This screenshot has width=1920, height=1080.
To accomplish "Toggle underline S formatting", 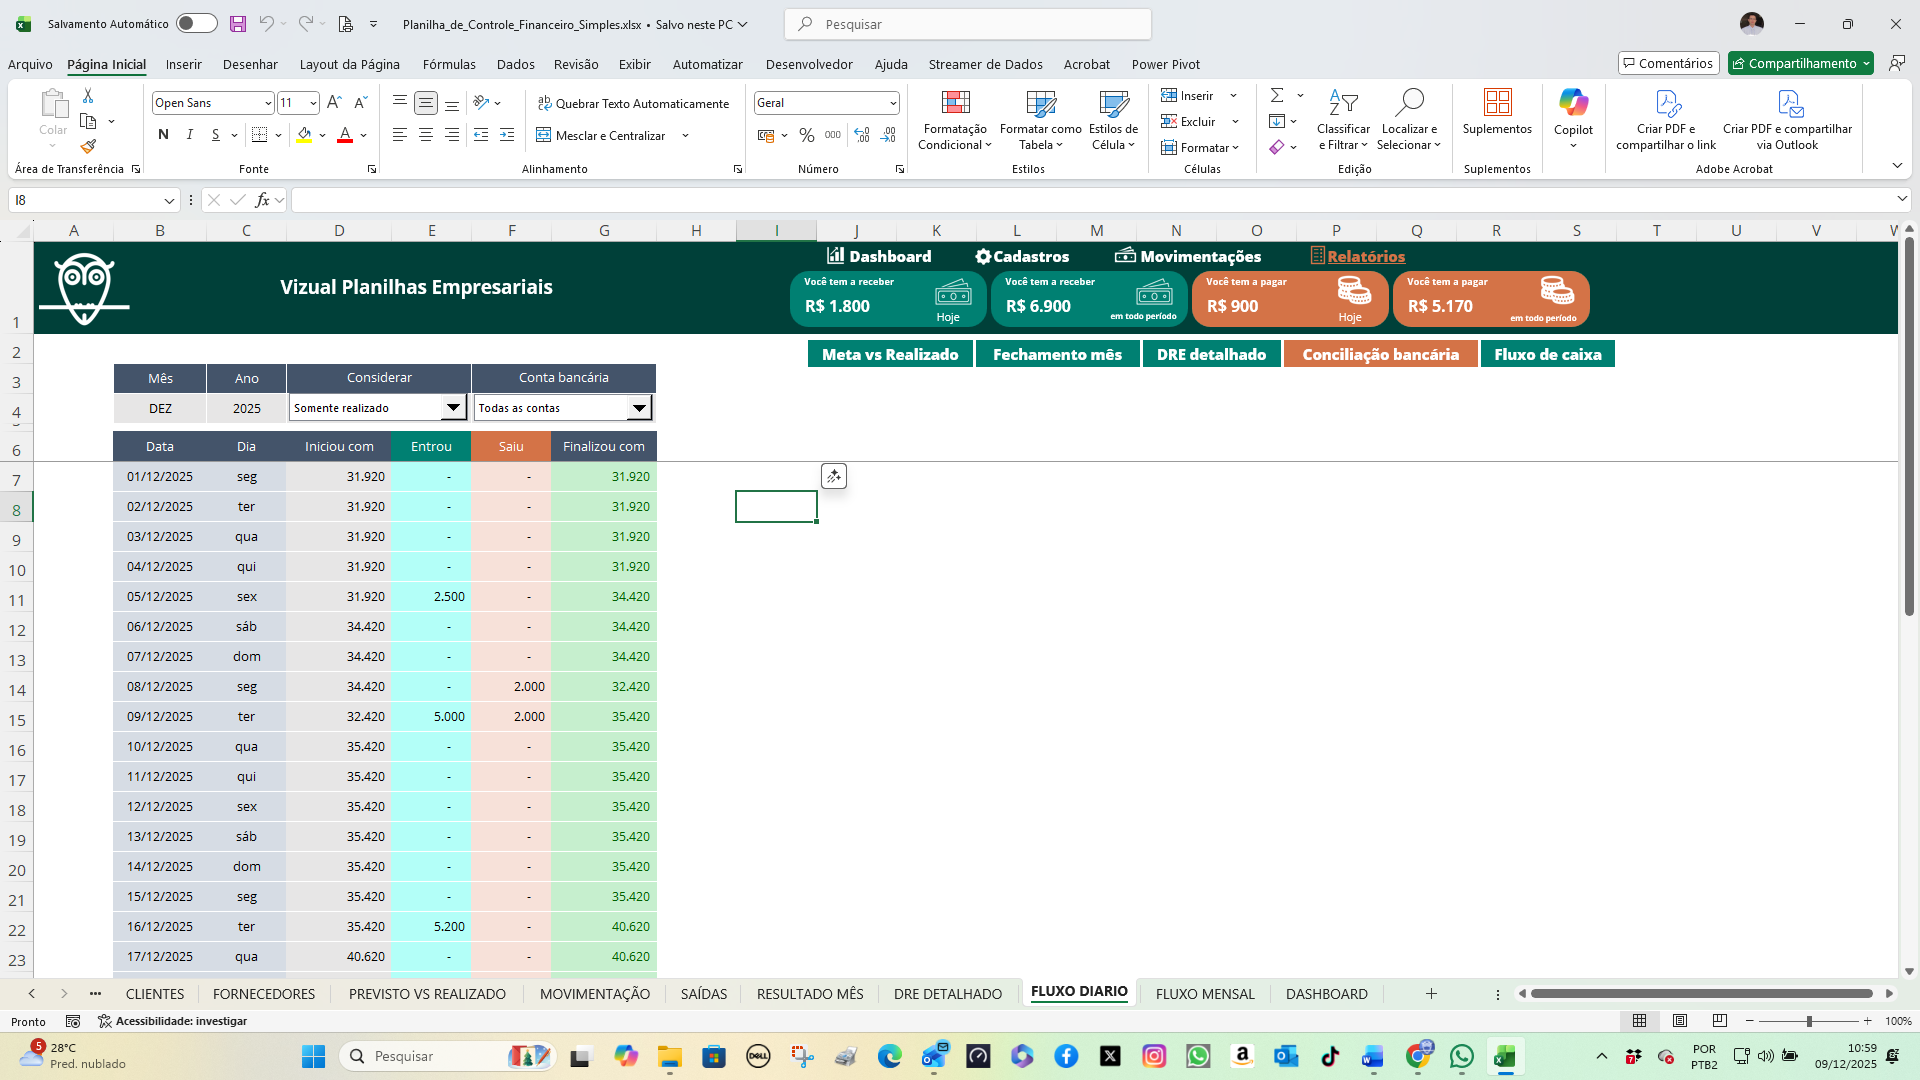I will click(x=216, y=135).
